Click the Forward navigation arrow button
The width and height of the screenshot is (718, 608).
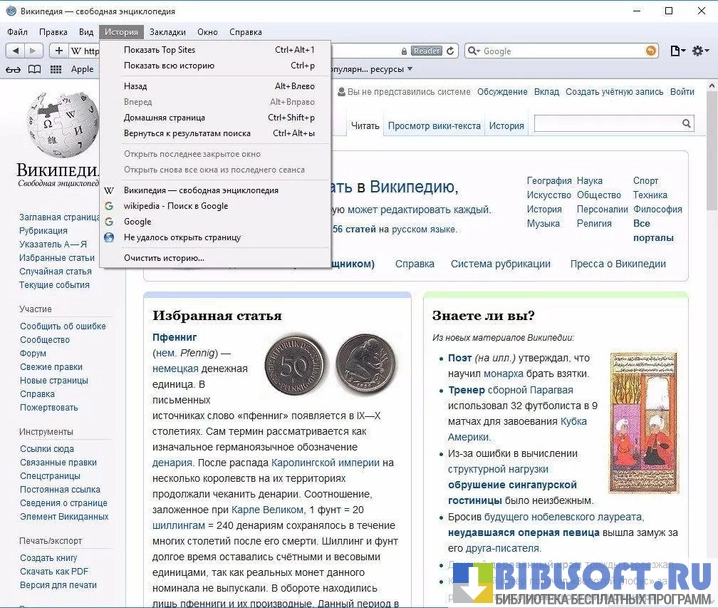click(x=35, y=50)
